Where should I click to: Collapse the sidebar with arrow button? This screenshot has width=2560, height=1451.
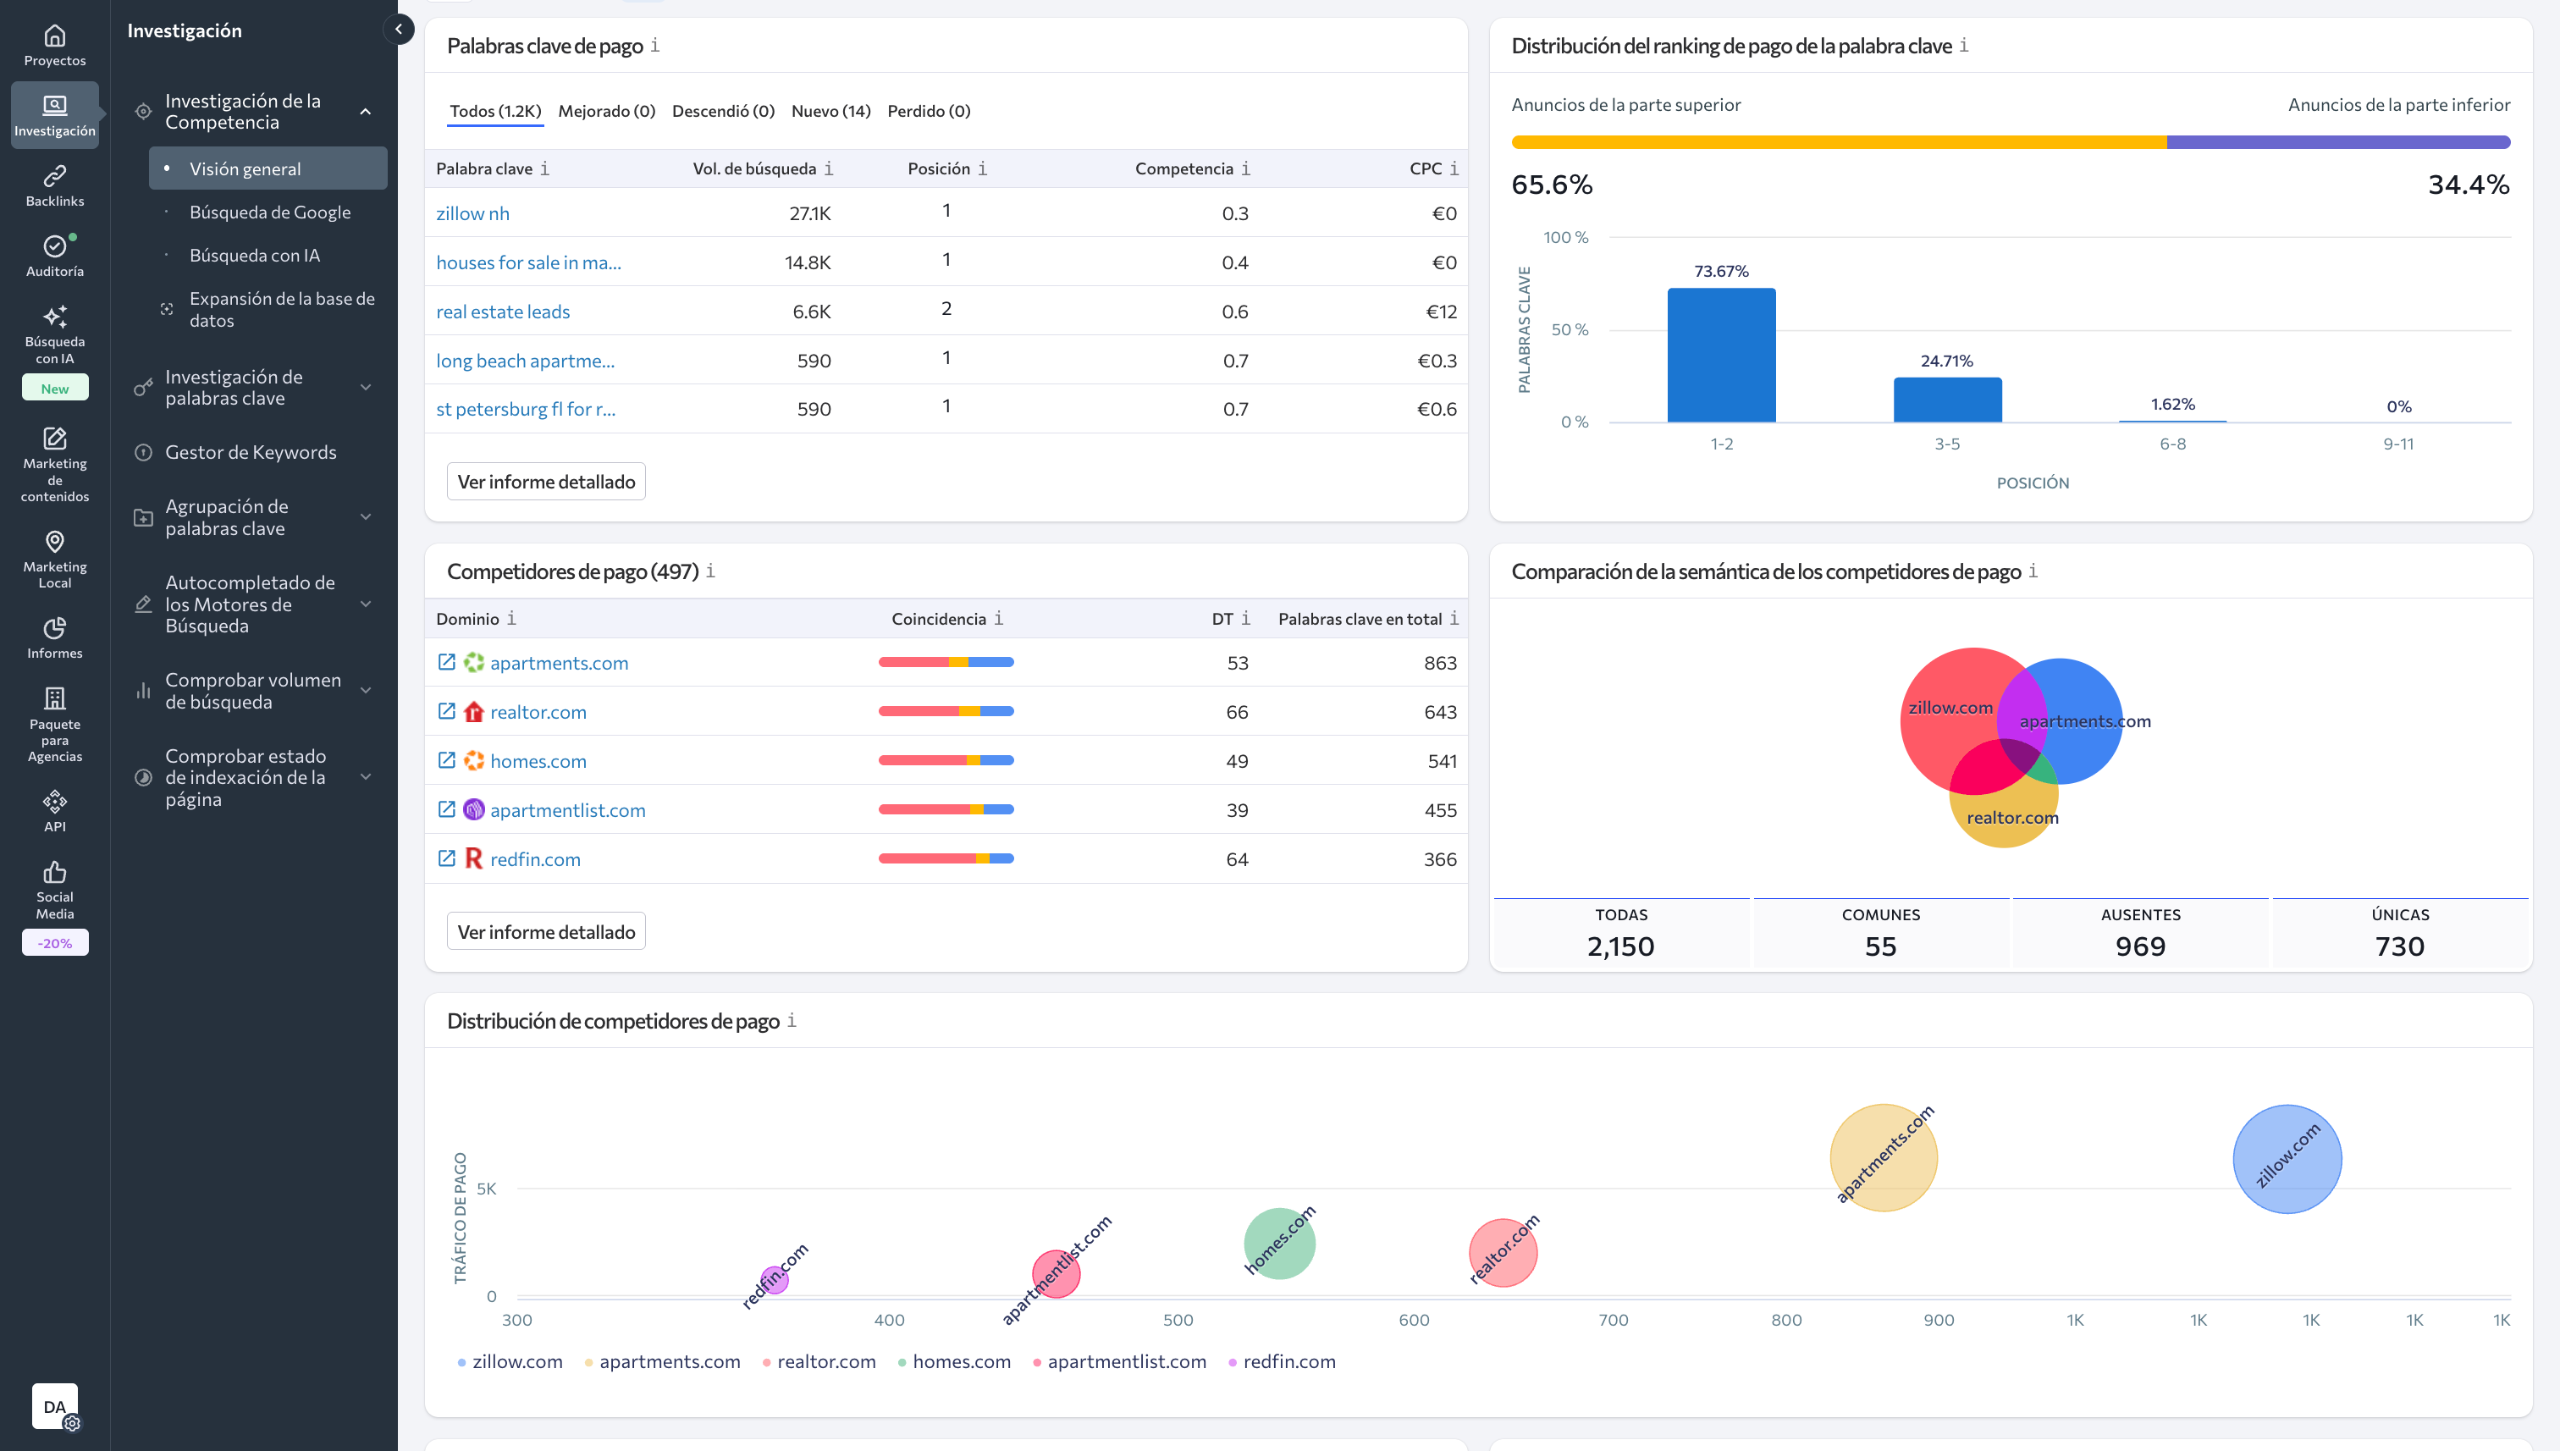pyautogui.click(x=399, y=29)
